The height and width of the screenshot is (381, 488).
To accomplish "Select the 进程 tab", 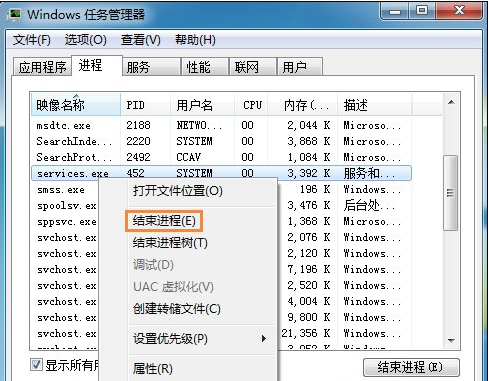I will point(97,65).
